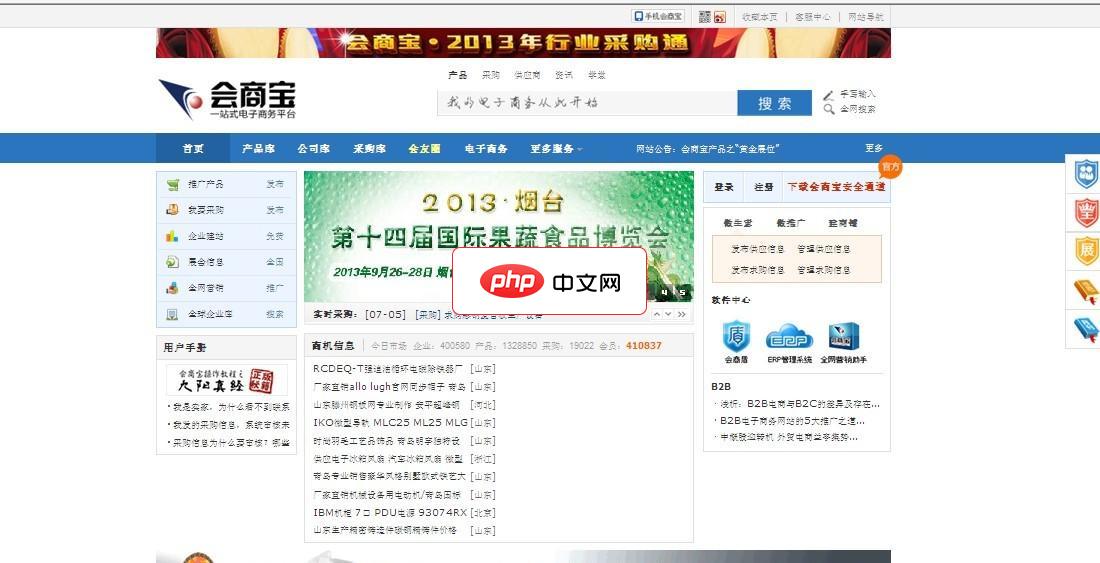Open the 下载会商宝安全通道 link

[x=836, y=187]
